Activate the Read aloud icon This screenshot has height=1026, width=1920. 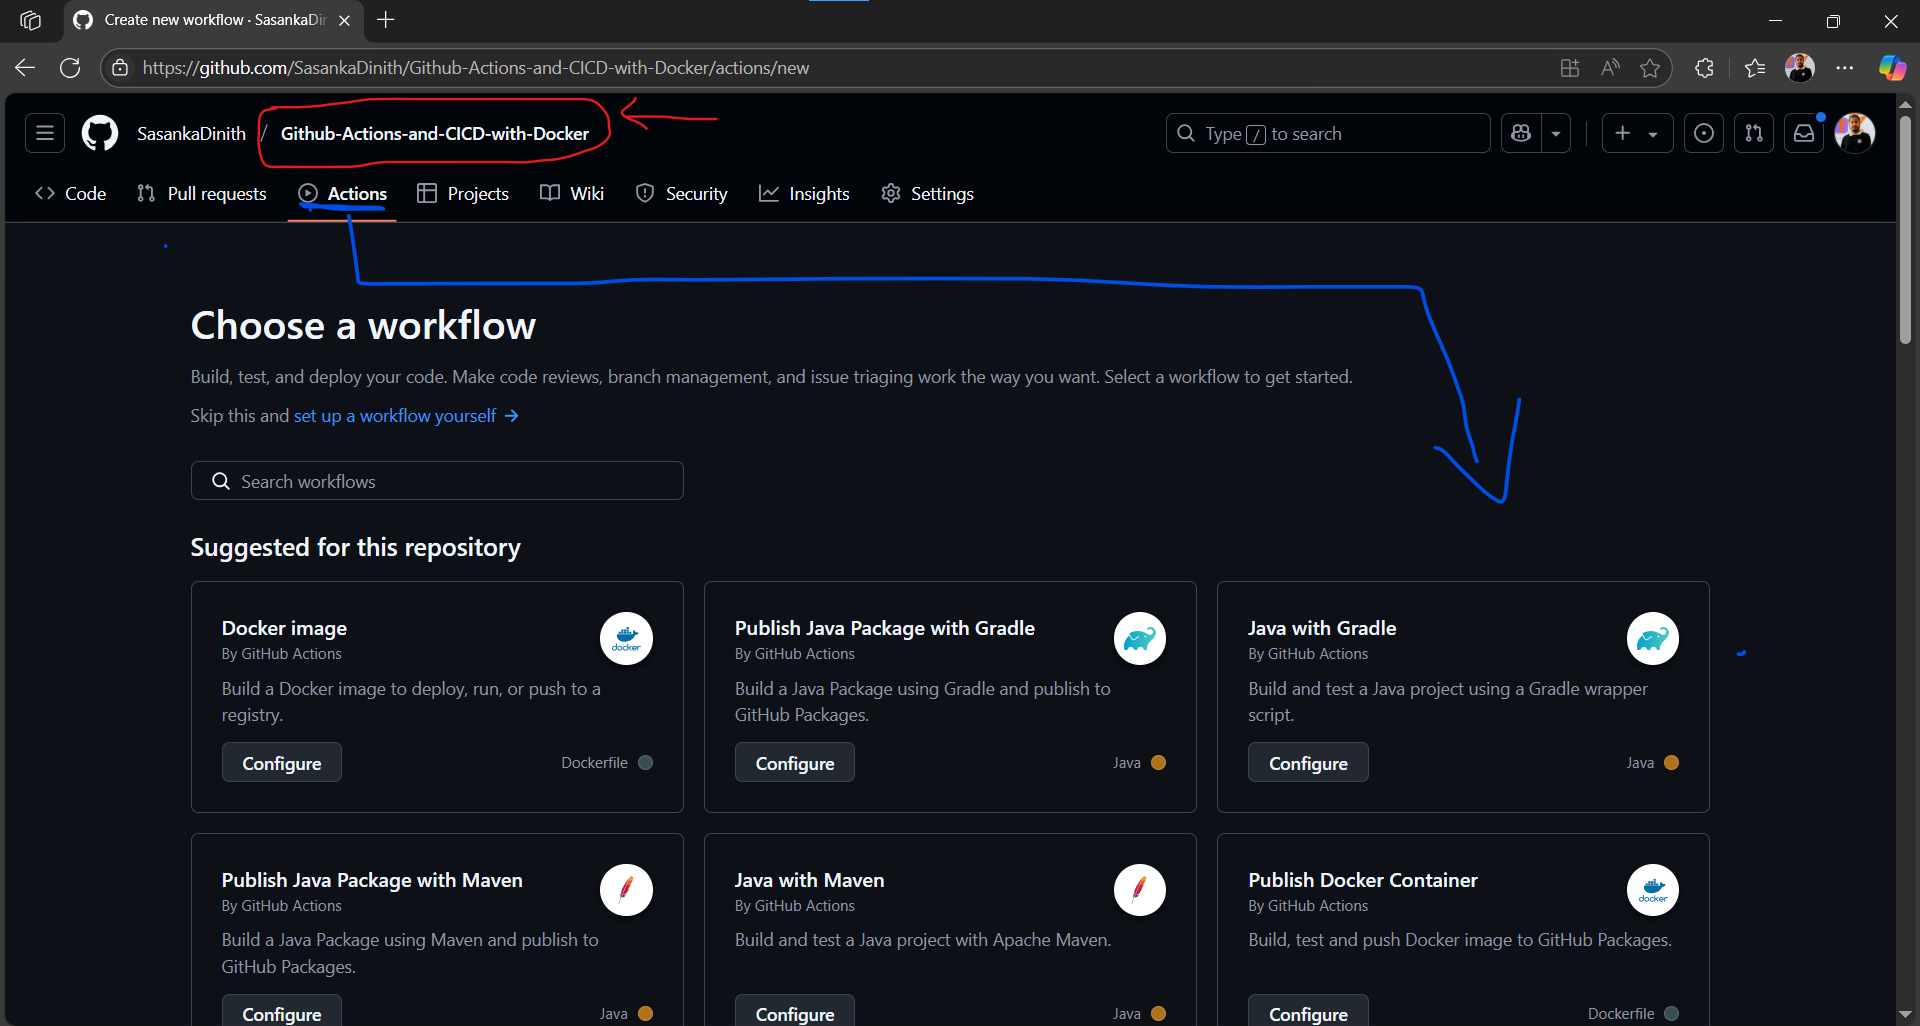pos(1610,68)
